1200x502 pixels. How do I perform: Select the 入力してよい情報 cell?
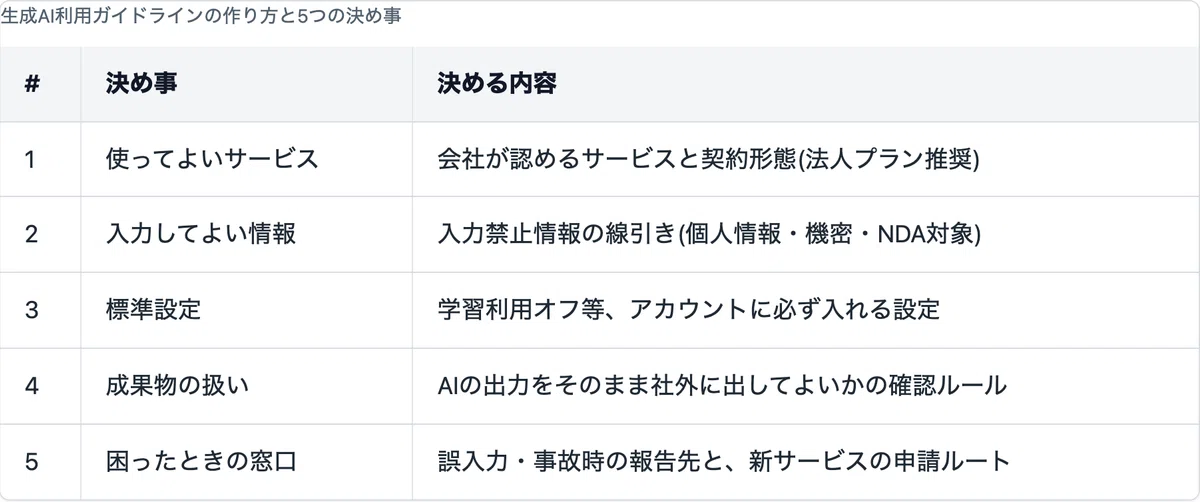point(247,234)
